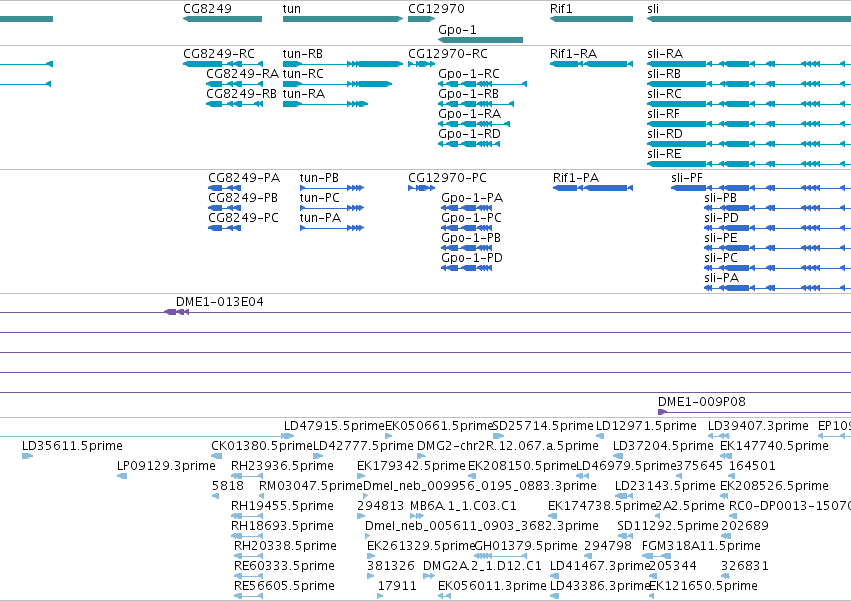
Task: Select transcript tun-RC
Action: 337,84
